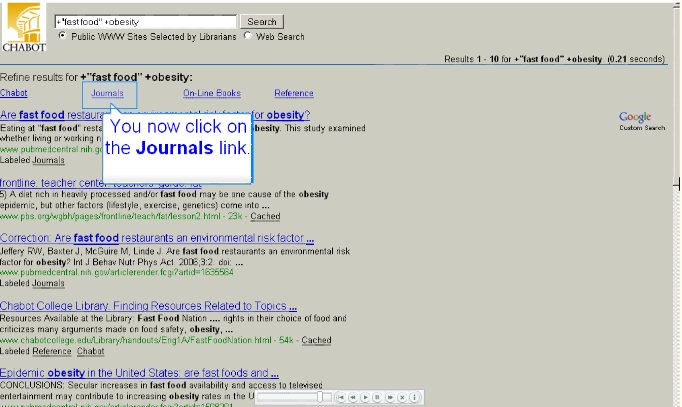
Task: Click the vertical scrollbar on the right
Action: [678, 204]
